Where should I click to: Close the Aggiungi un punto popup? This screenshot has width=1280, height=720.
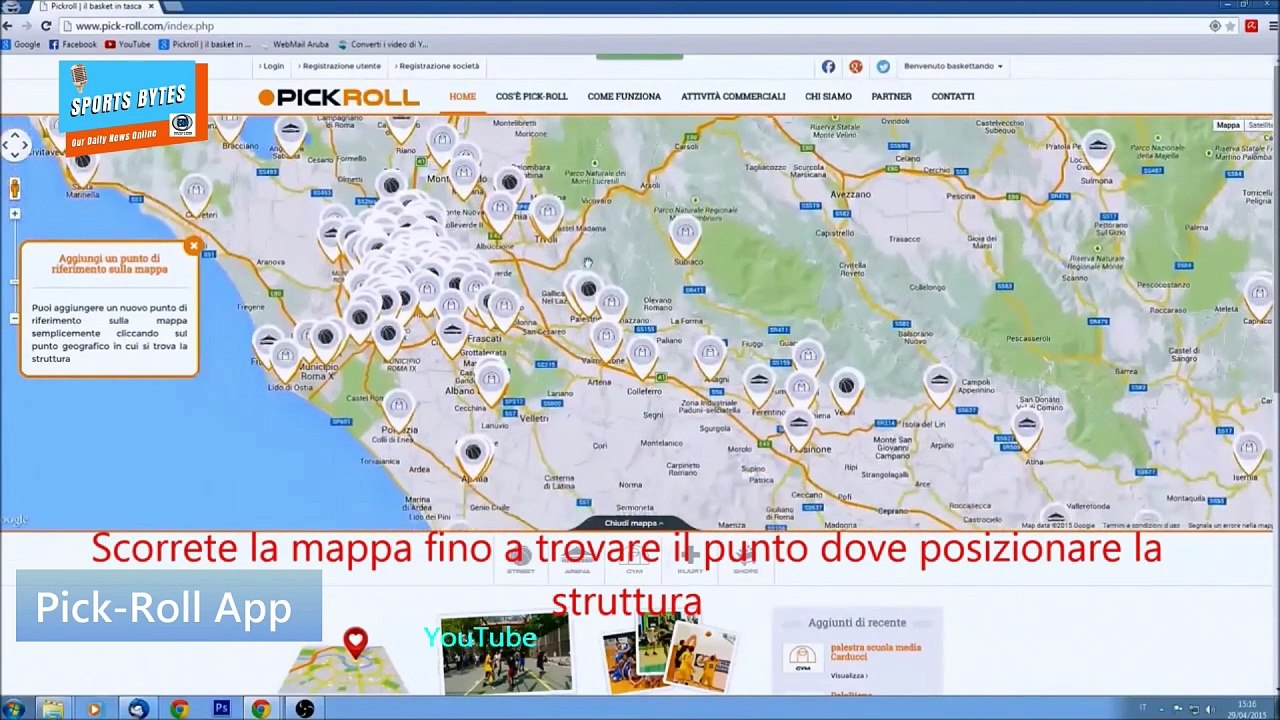(x=193, y=246)
